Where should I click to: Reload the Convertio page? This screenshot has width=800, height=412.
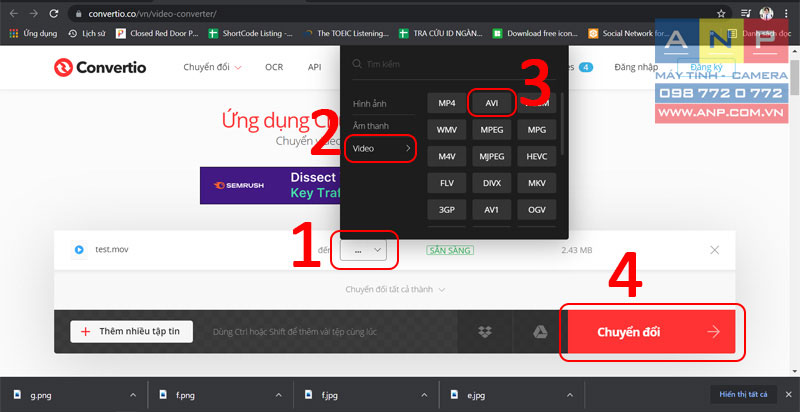click(x=54, y=14)
